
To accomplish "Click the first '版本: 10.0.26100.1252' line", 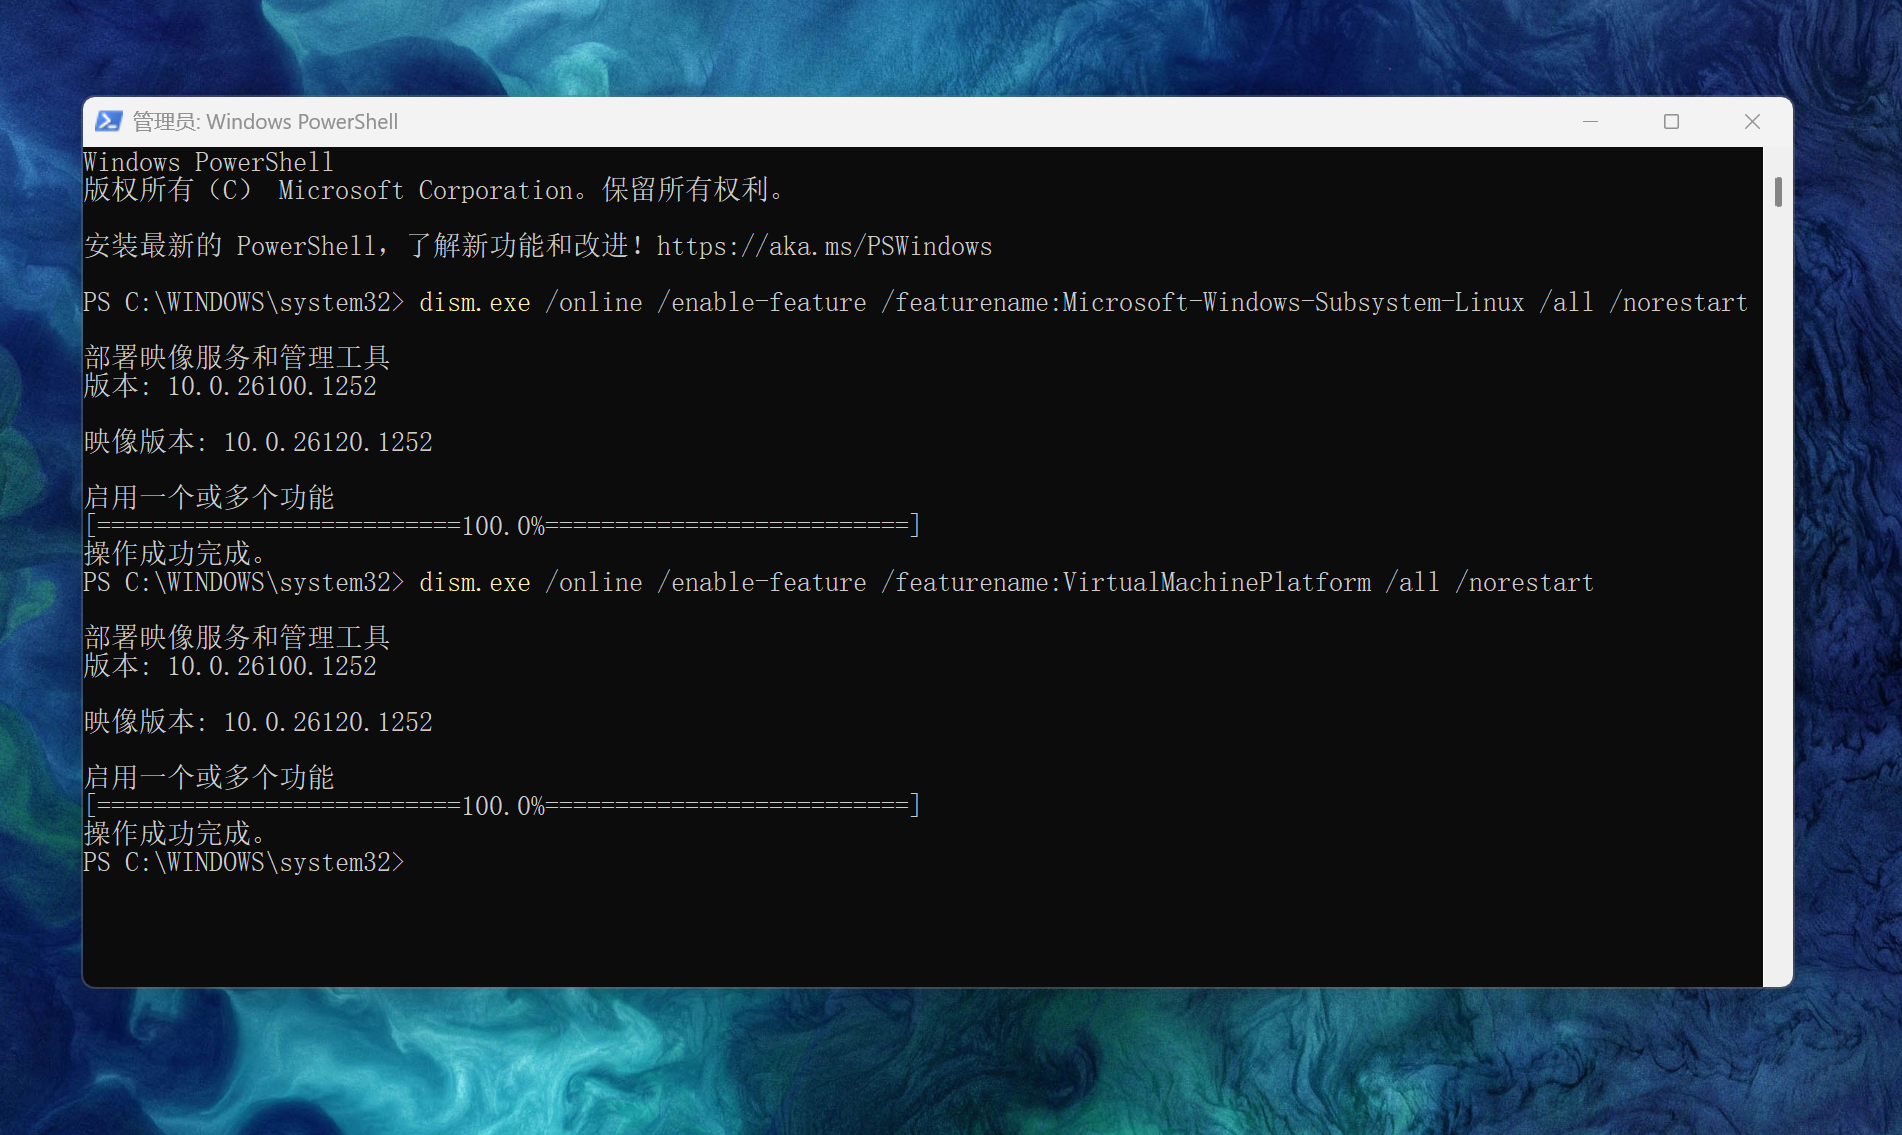I will coord(230,386).
